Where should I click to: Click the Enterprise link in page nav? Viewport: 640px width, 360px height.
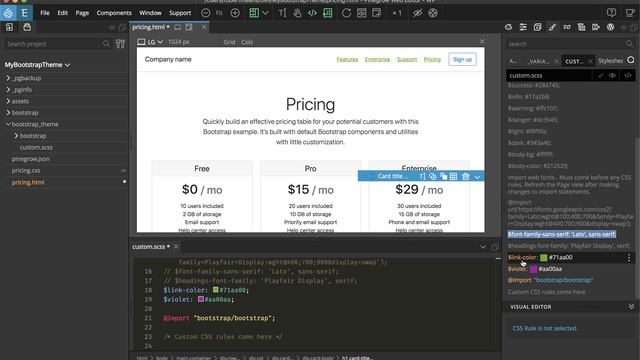pyautogui.click(x=377, y=60)
